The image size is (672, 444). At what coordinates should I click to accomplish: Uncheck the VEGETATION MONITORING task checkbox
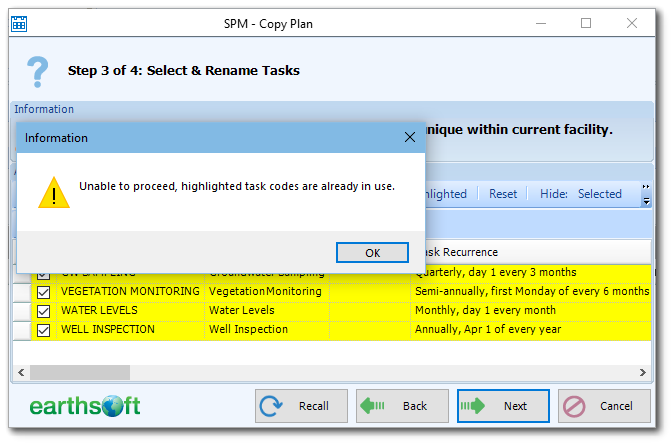pos(43,291)
